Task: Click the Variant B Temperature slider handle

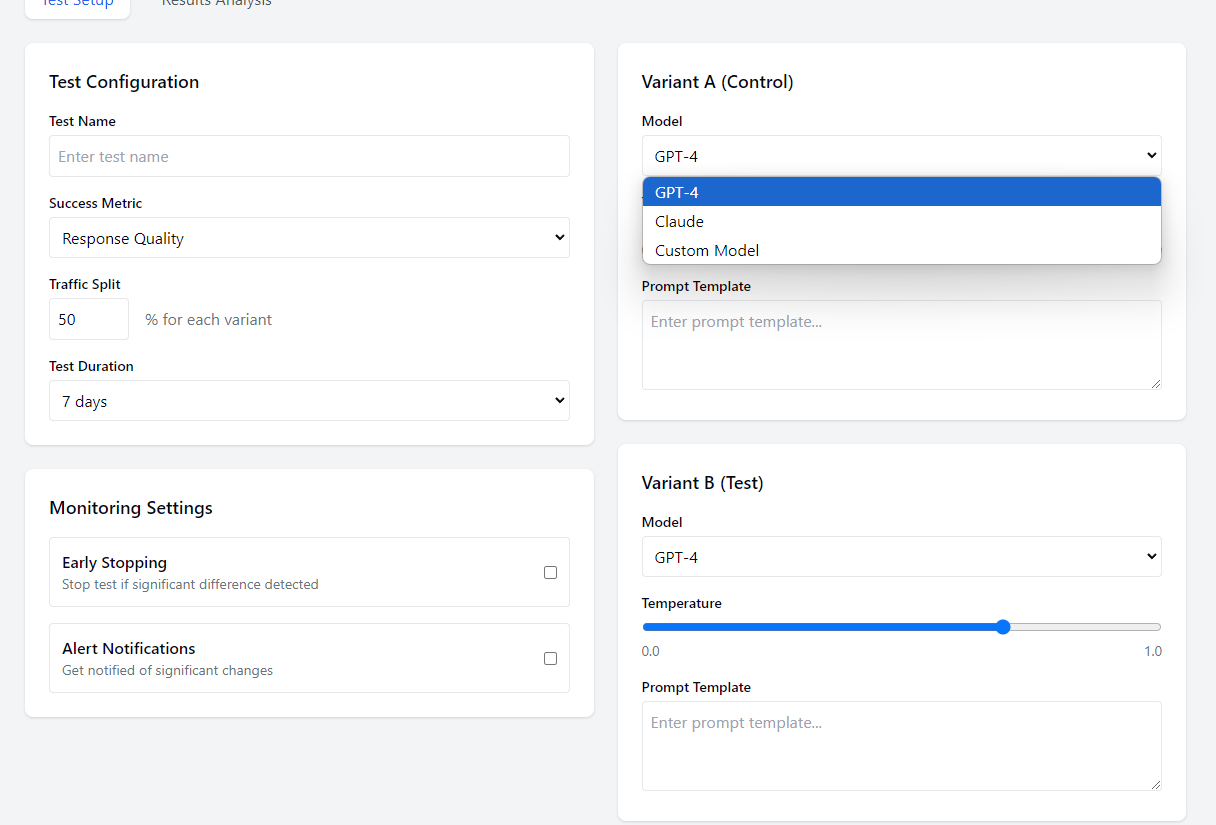Action: [1003, 627]
